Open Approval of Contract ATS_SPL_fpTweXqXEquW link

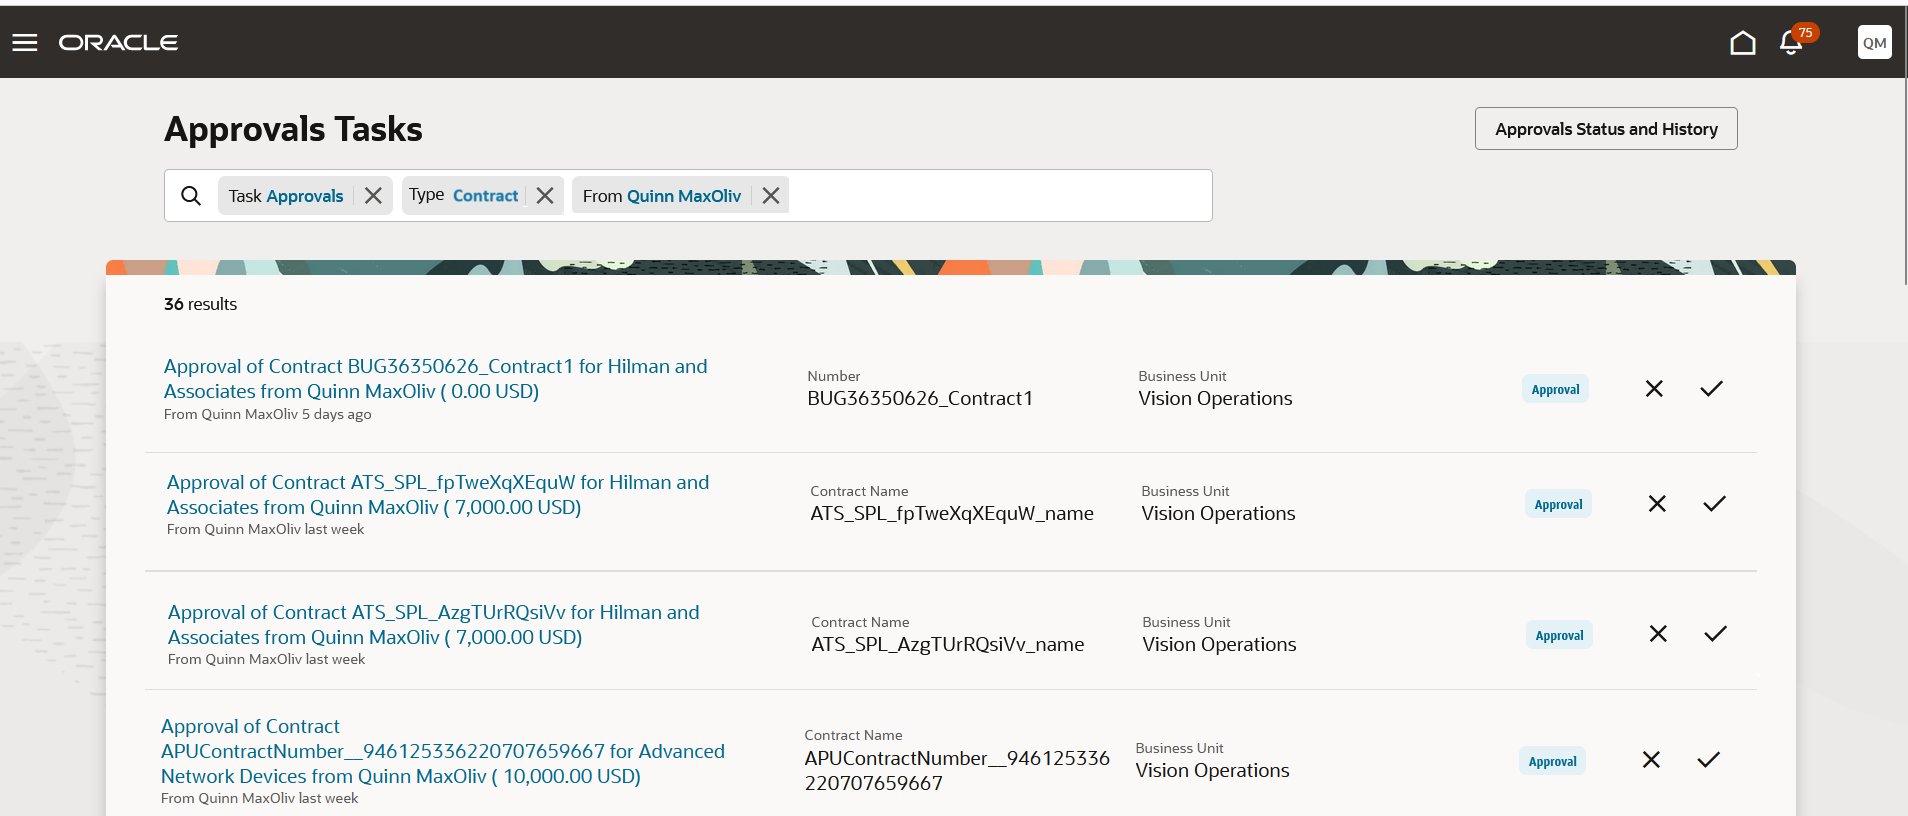[x=438, y=494]
